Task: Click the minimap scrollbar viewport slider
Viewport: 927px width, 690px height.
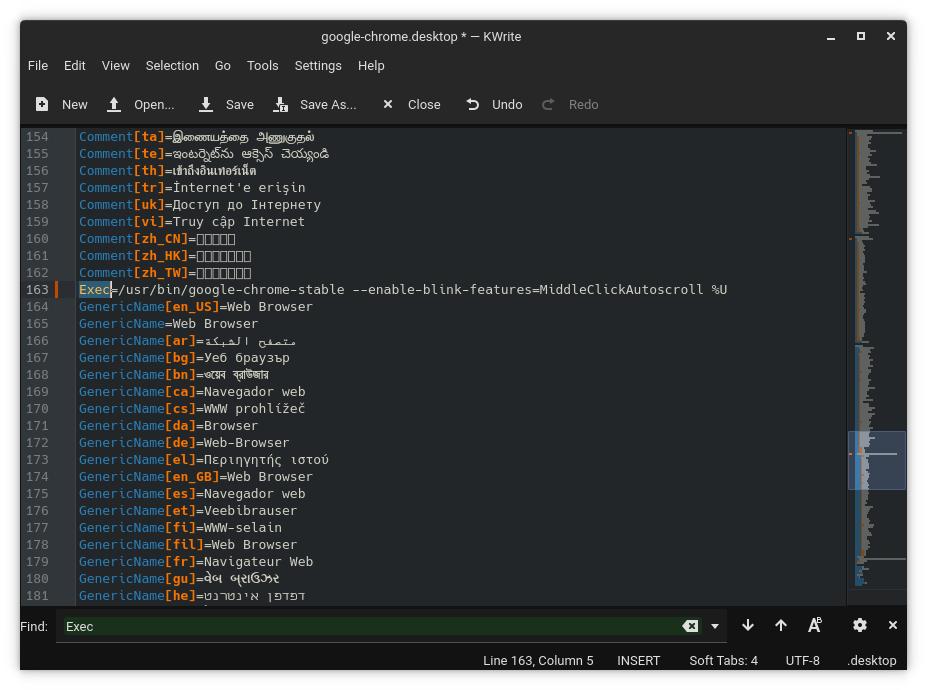Action: coord(876,460)
